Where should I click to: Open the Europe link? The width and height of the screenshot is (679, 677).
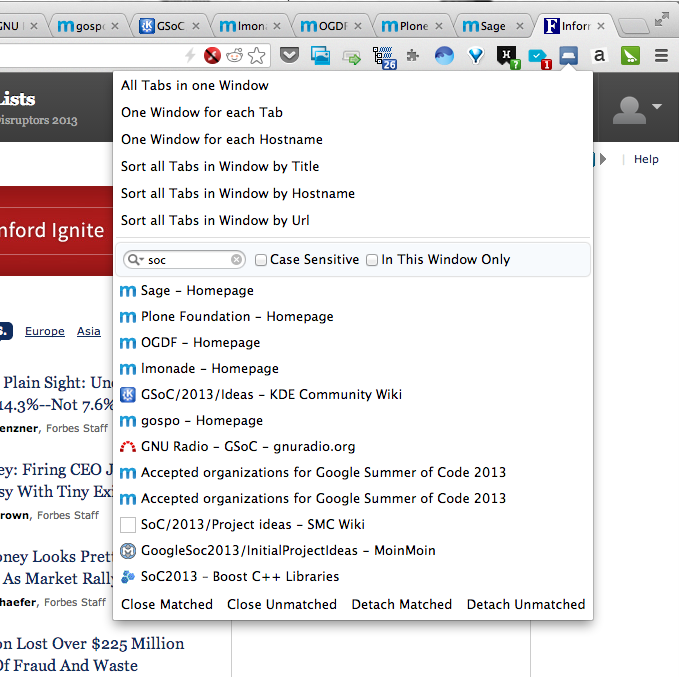pyautogui.click(x=45, y=331)
